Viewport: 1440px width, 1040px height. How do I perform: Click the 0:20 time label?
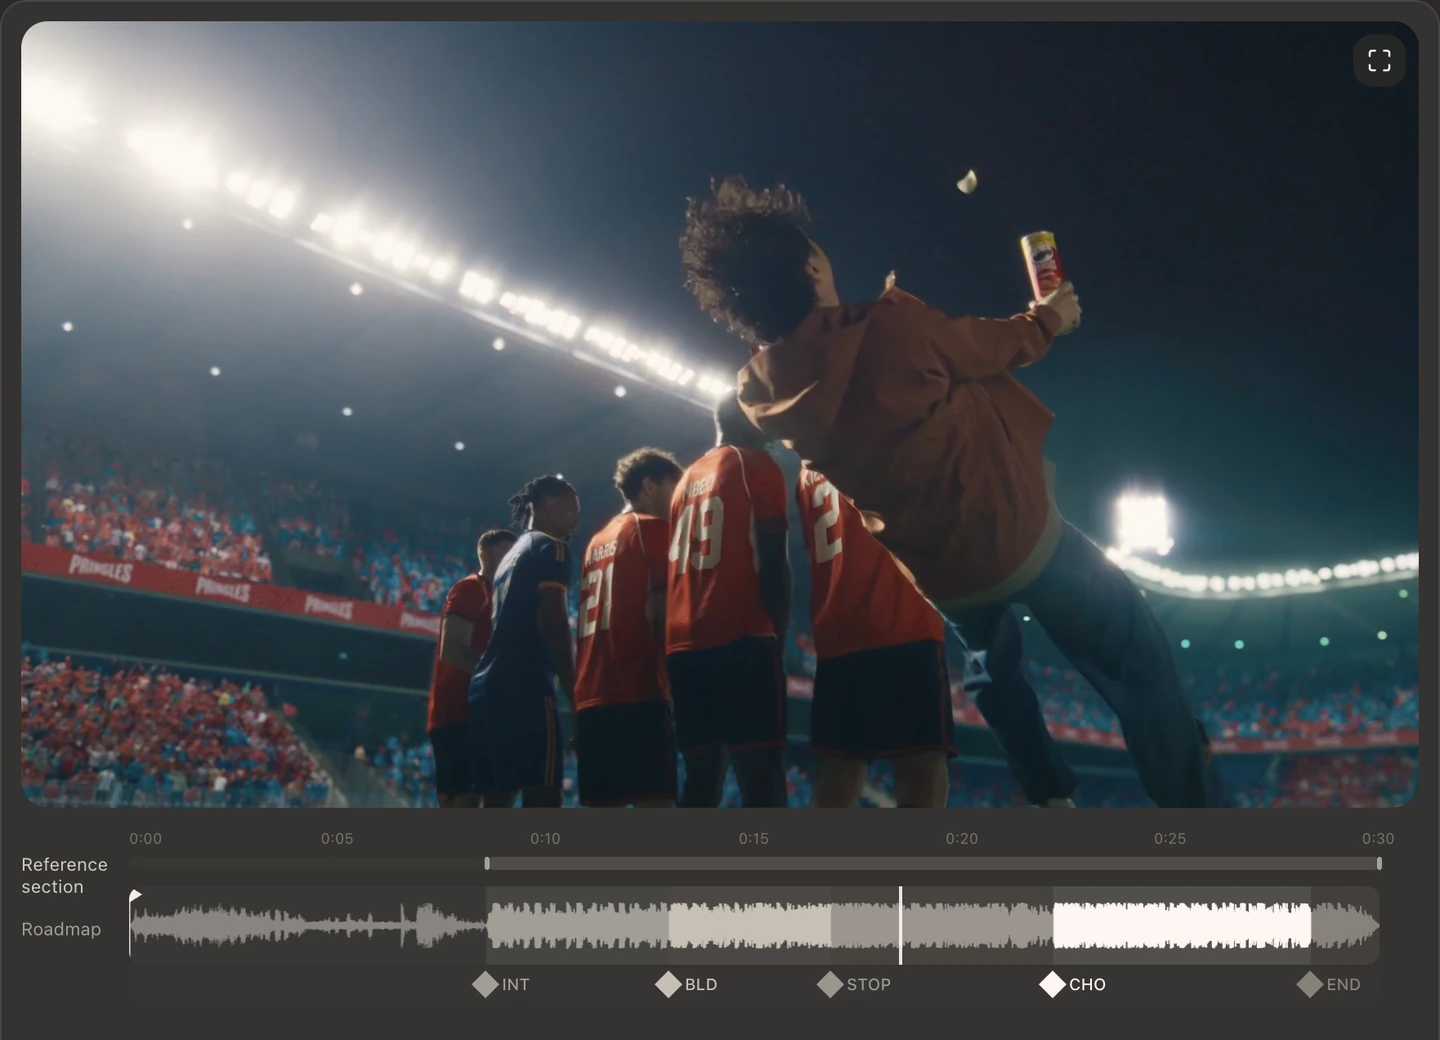[962, 838]
